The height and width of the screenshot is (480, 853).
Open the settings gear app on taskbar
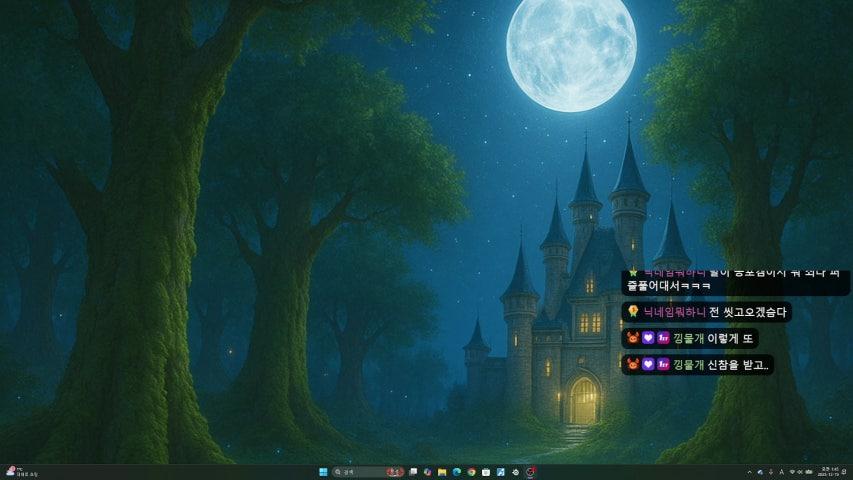[x=515, y=472]
